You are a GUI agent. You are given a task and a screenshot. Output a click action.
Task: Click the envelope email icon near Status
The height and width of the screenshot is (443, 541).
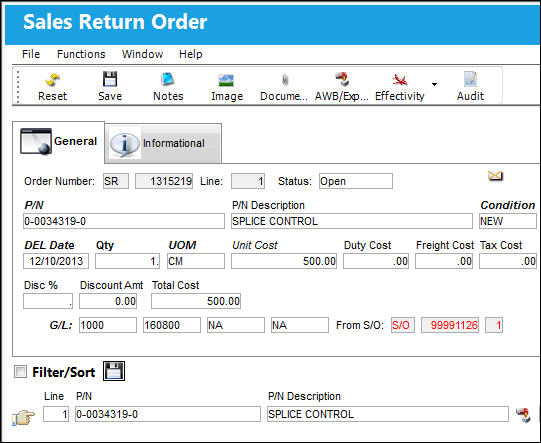(495, 176)
